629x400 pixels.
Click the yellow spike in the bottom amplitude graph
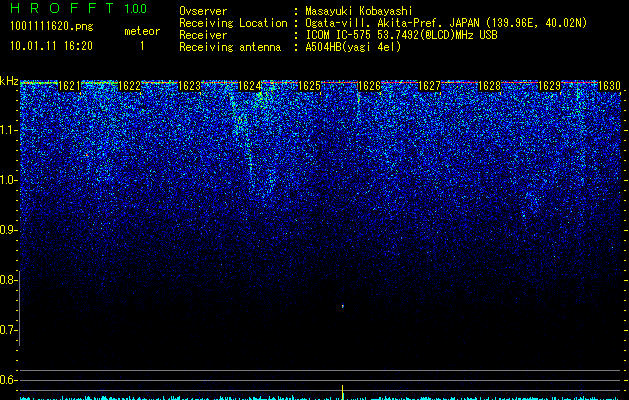pyautogui.click(x=343, y=392)
